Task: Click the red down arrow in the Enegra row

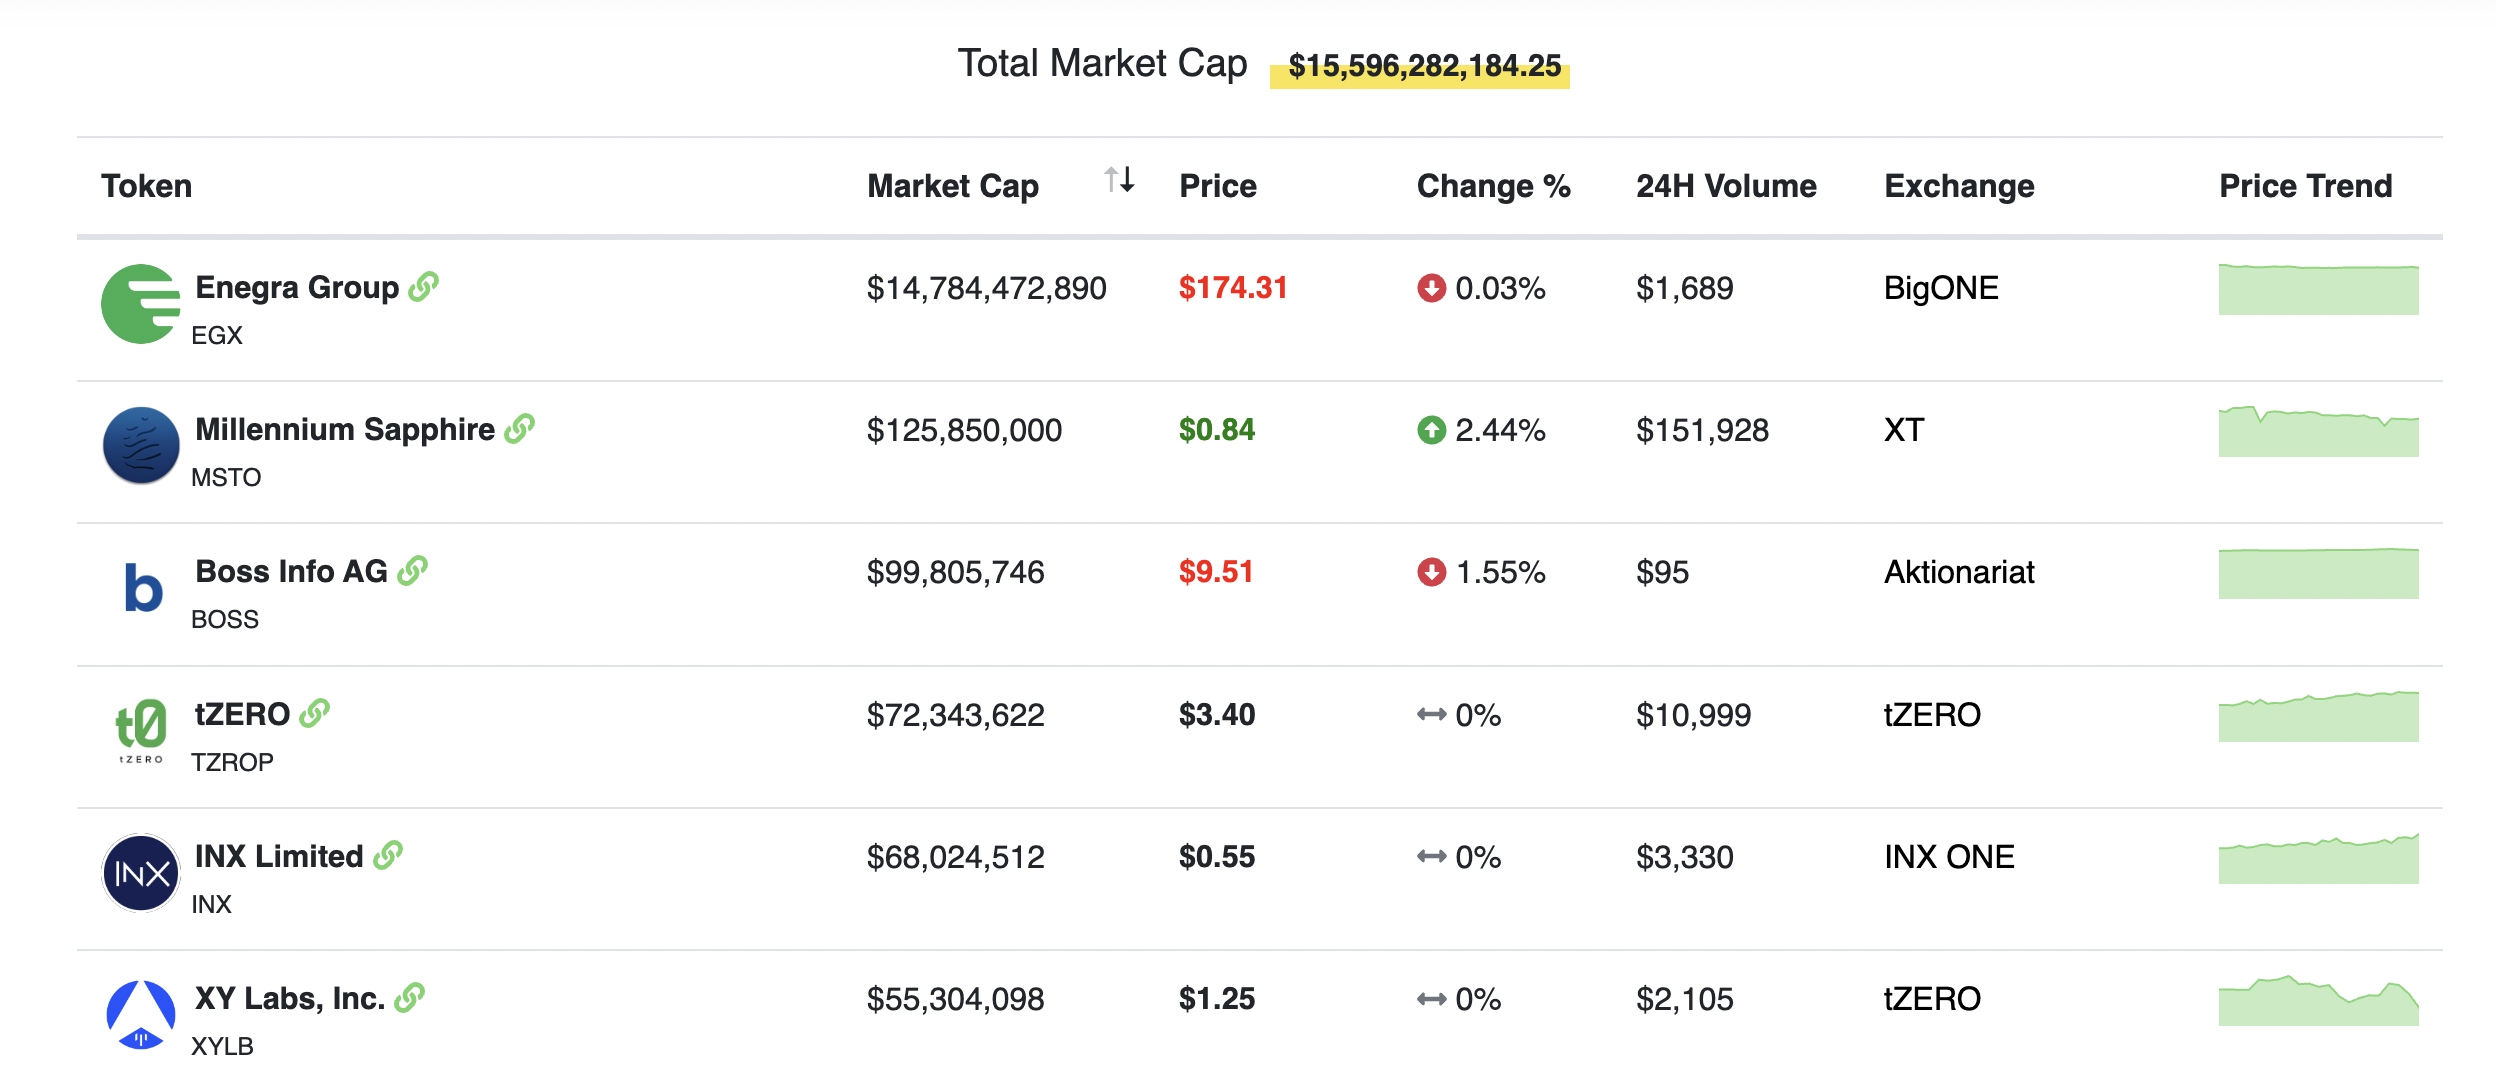Action: tap(1431, 288)
